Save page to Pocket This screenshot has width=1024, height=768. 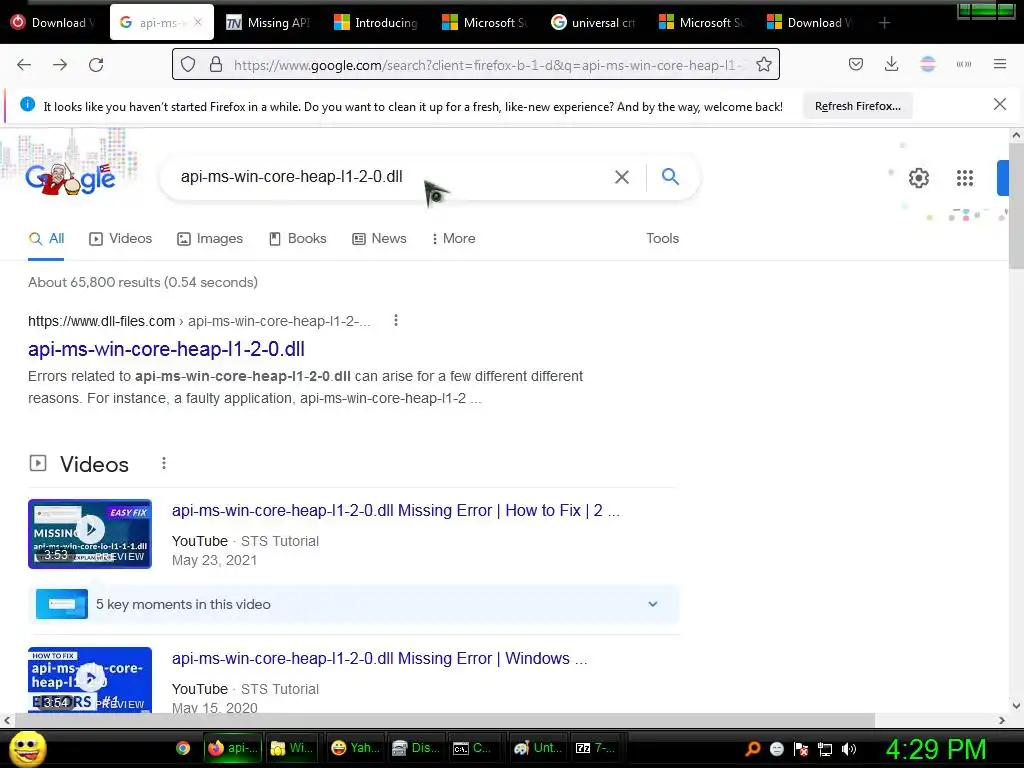[x=856, y=64]
